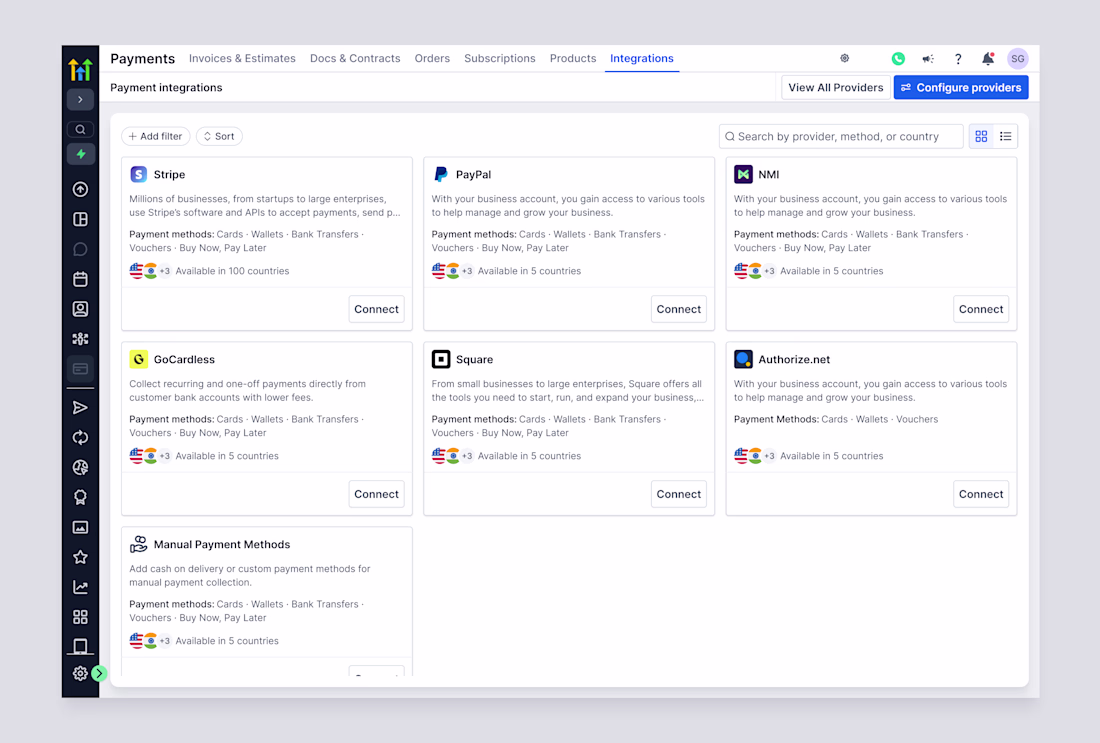Click the green phone call icon
The image size is (1100, 743).
[898, 59]
